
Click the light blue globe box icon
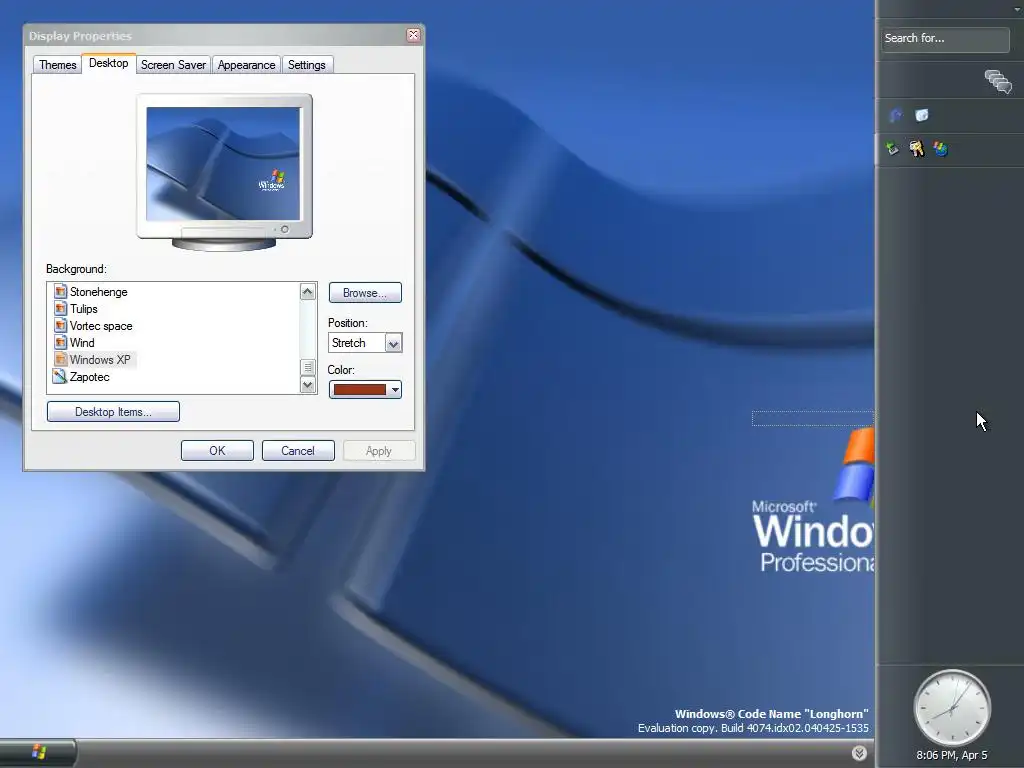pos(921,116)
